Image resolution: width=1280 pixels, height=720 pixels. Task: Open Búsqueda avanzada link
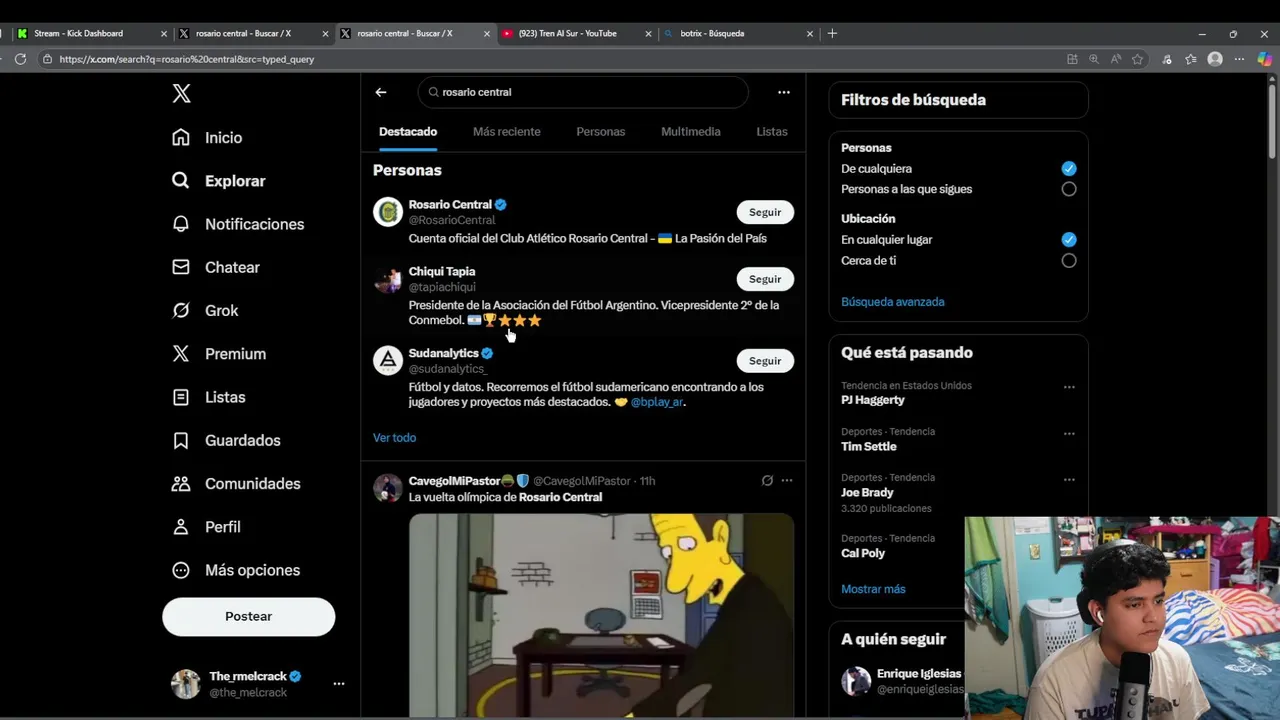[x=893, y=302]
